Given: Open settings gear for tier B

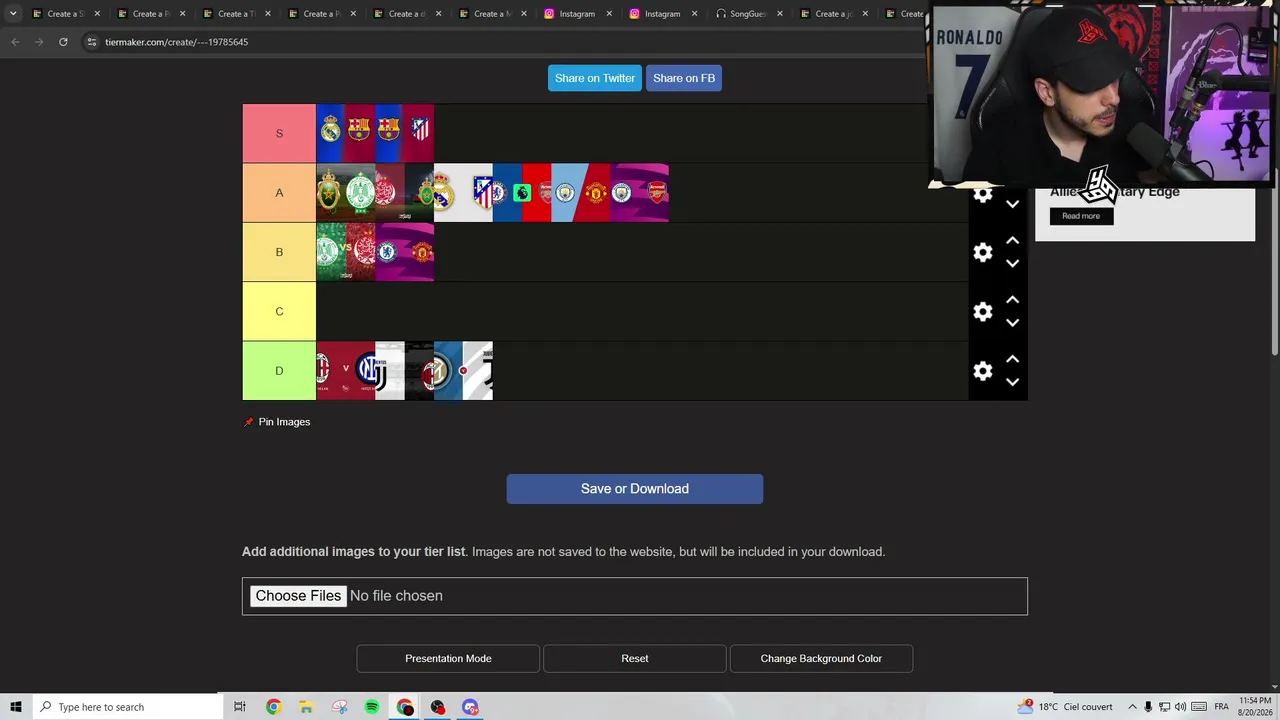Looking at the screenshot, I should coord(983,252).
